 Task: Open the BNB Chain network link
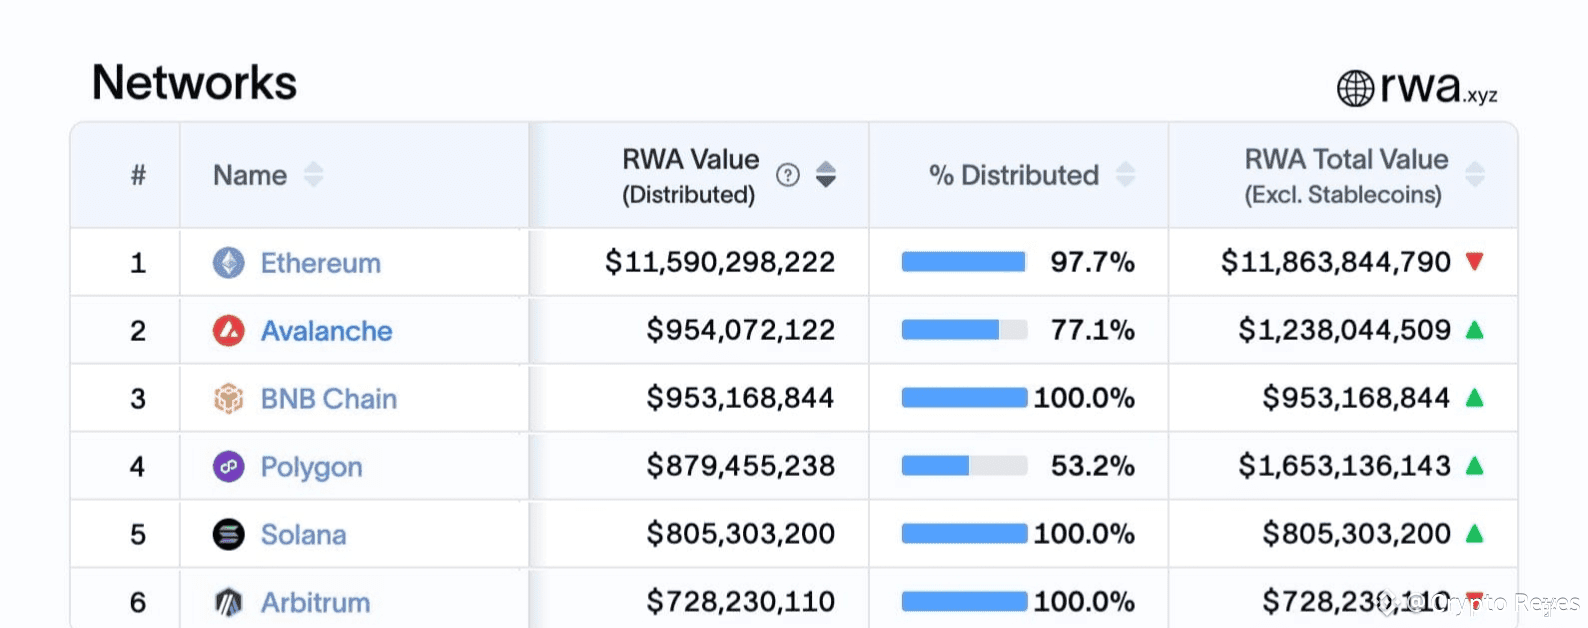tap(328, 399)
